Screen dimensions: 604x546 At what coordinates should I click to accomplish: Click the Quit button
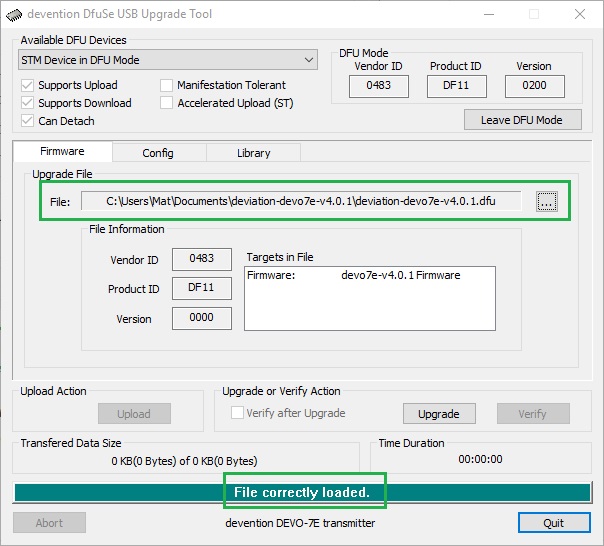[x=553, y=523]
